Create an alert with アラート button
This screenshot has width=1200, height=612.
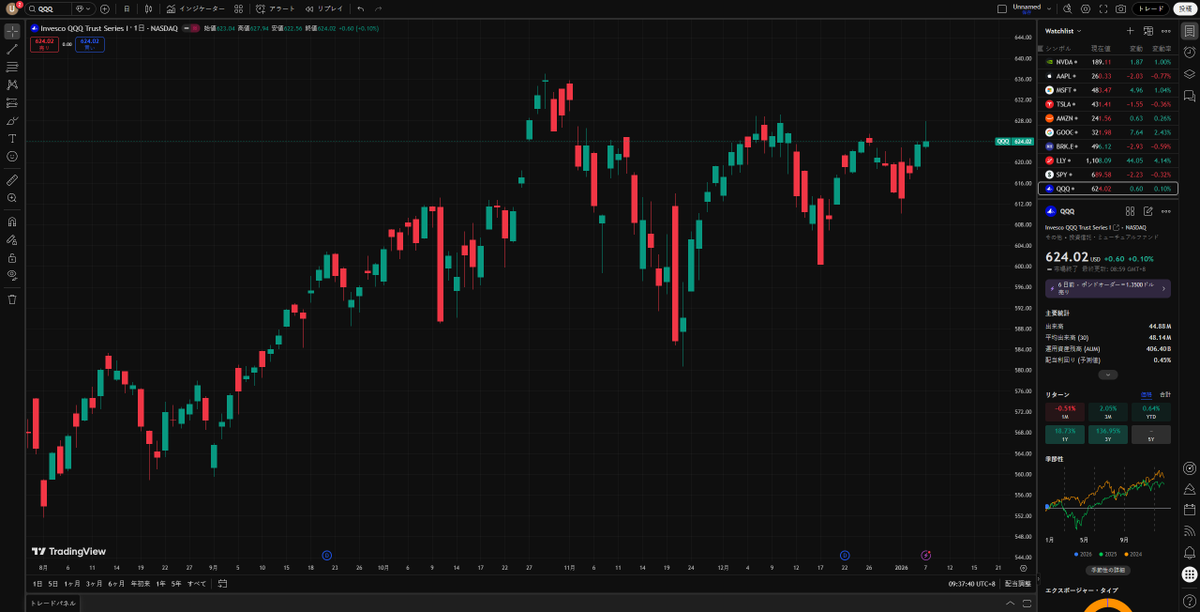pyautogui.click(x=275, y=9)
